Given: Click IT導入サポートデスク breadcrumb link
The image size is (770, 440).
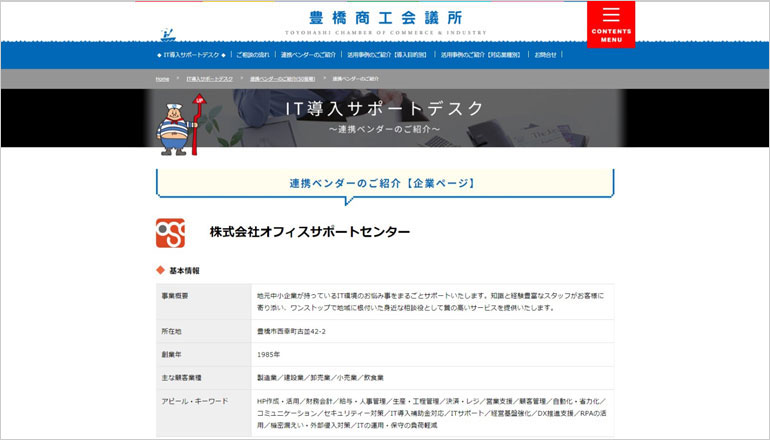Looking at the screenshot, I should point(210,79).
